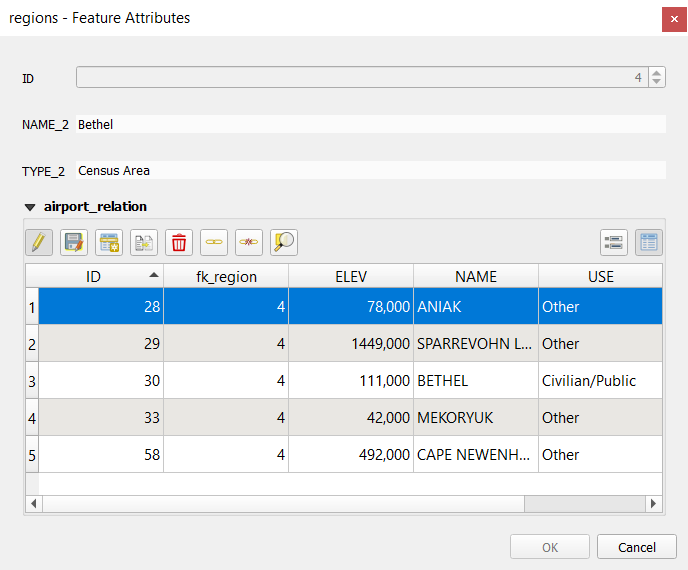
Task: Zoom to the selected child feature
Action: 283,242
